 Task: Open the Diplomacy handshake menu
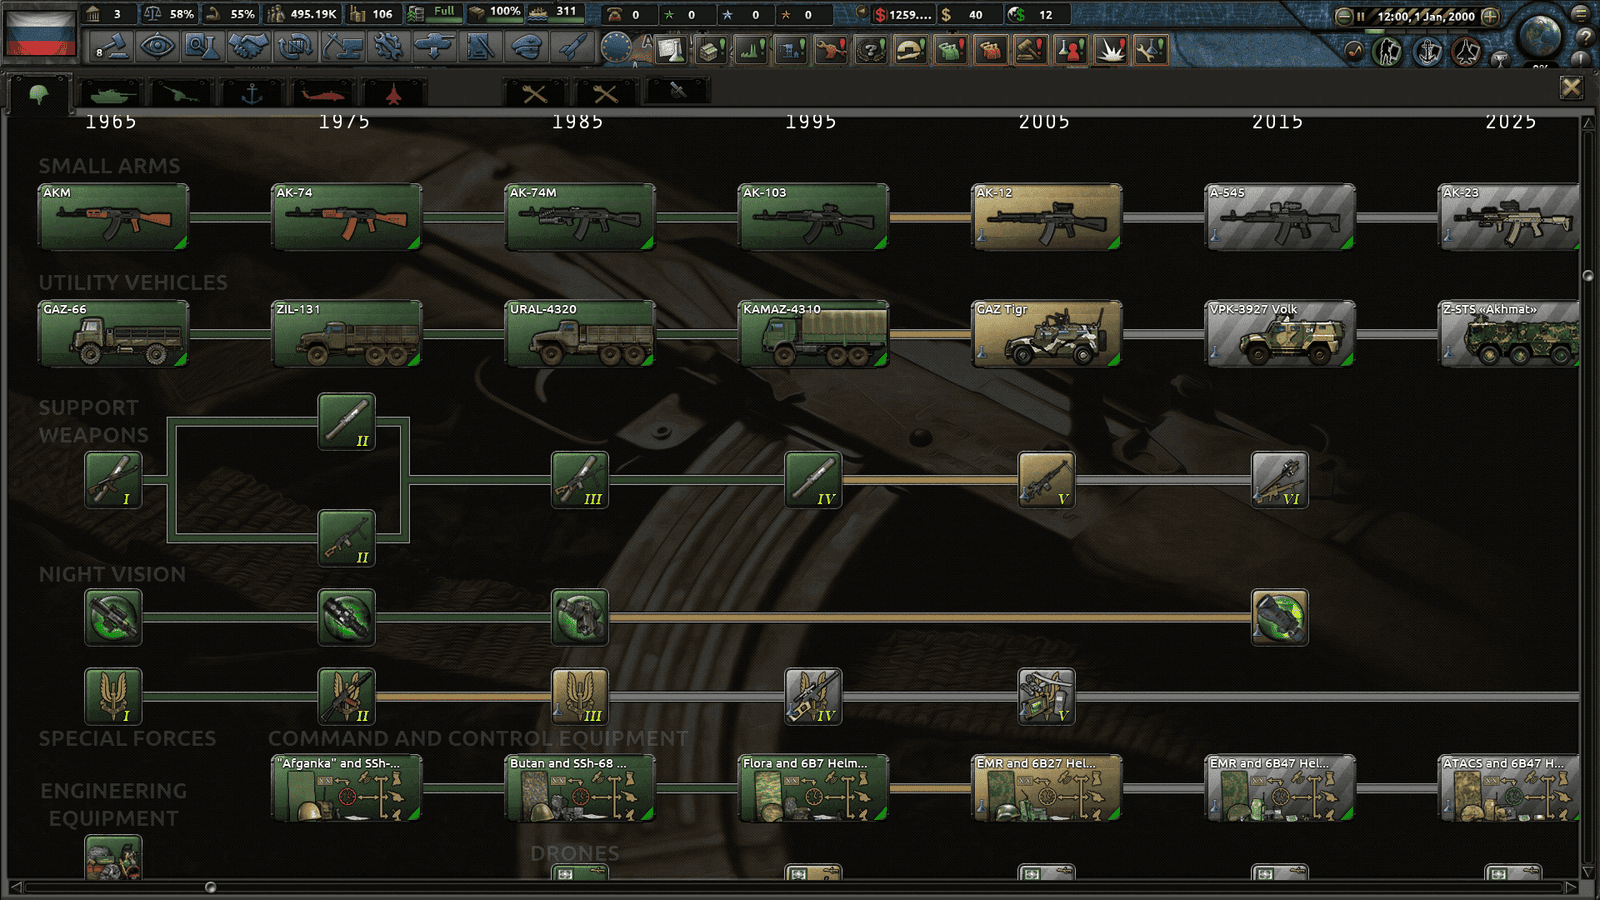coord(247,46)
